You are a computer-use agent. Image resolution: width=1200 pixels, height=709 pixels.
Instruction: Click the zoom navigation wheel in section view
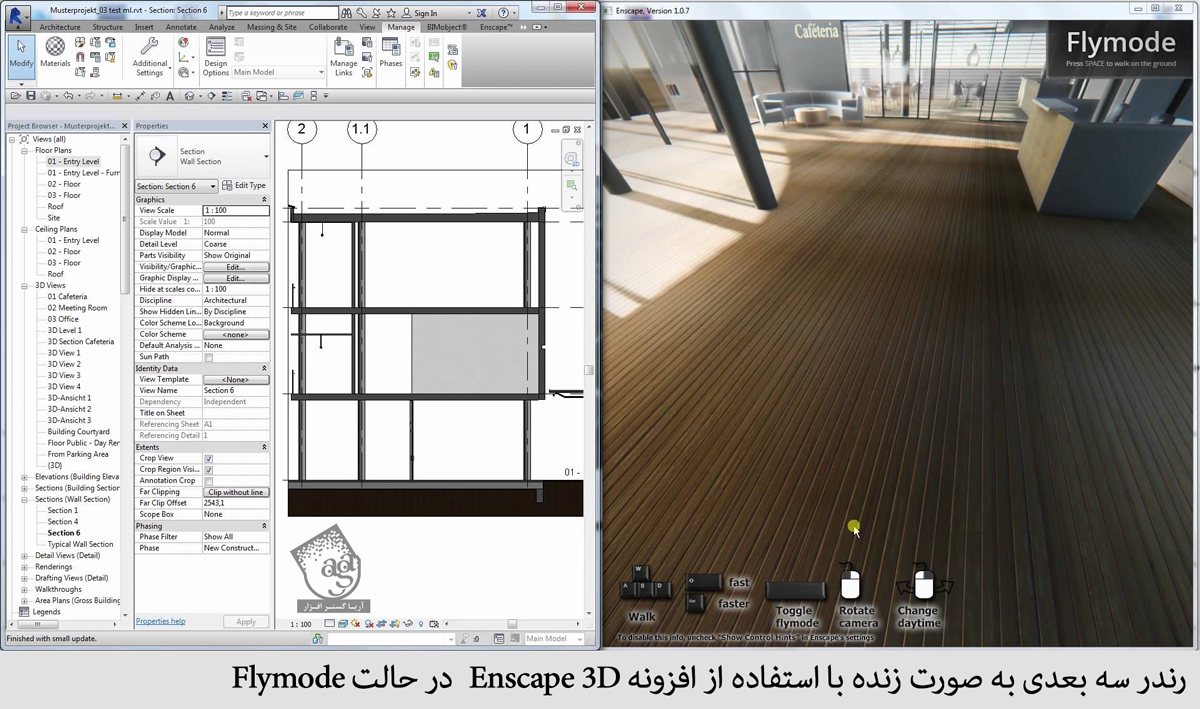[x=571, y=160]
